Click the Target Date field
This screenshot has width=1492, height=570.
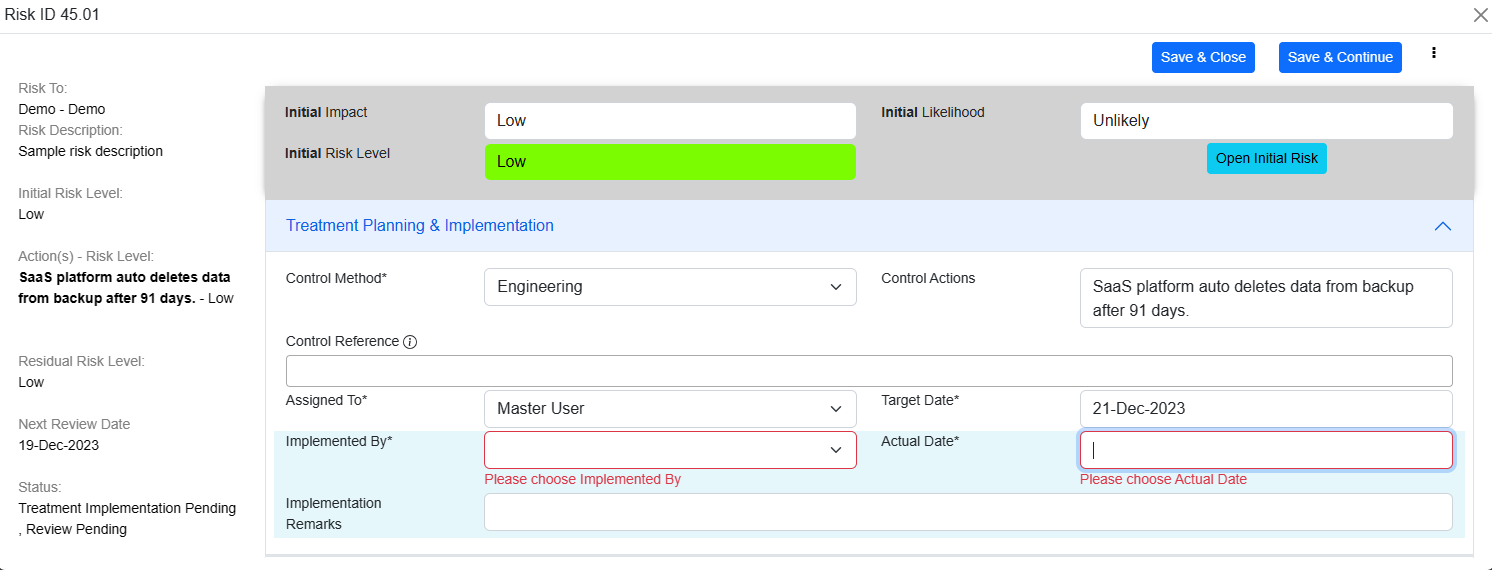[1266, 409]
